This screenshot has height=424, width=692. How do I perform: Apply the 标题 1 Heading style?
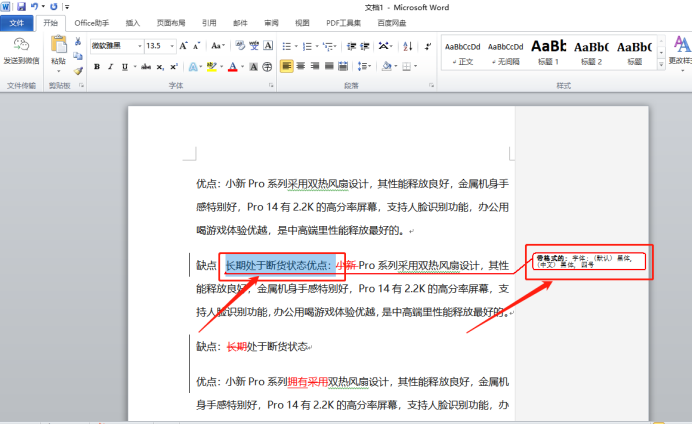(x=548, y=53)
